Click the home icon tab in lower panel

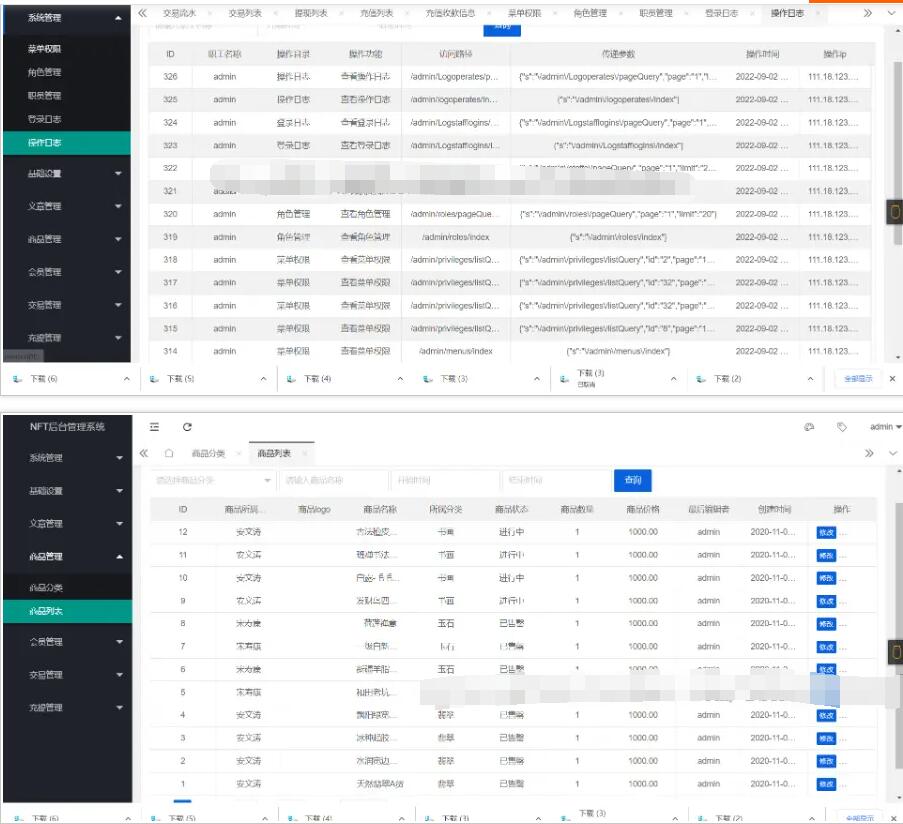(169, 453)
